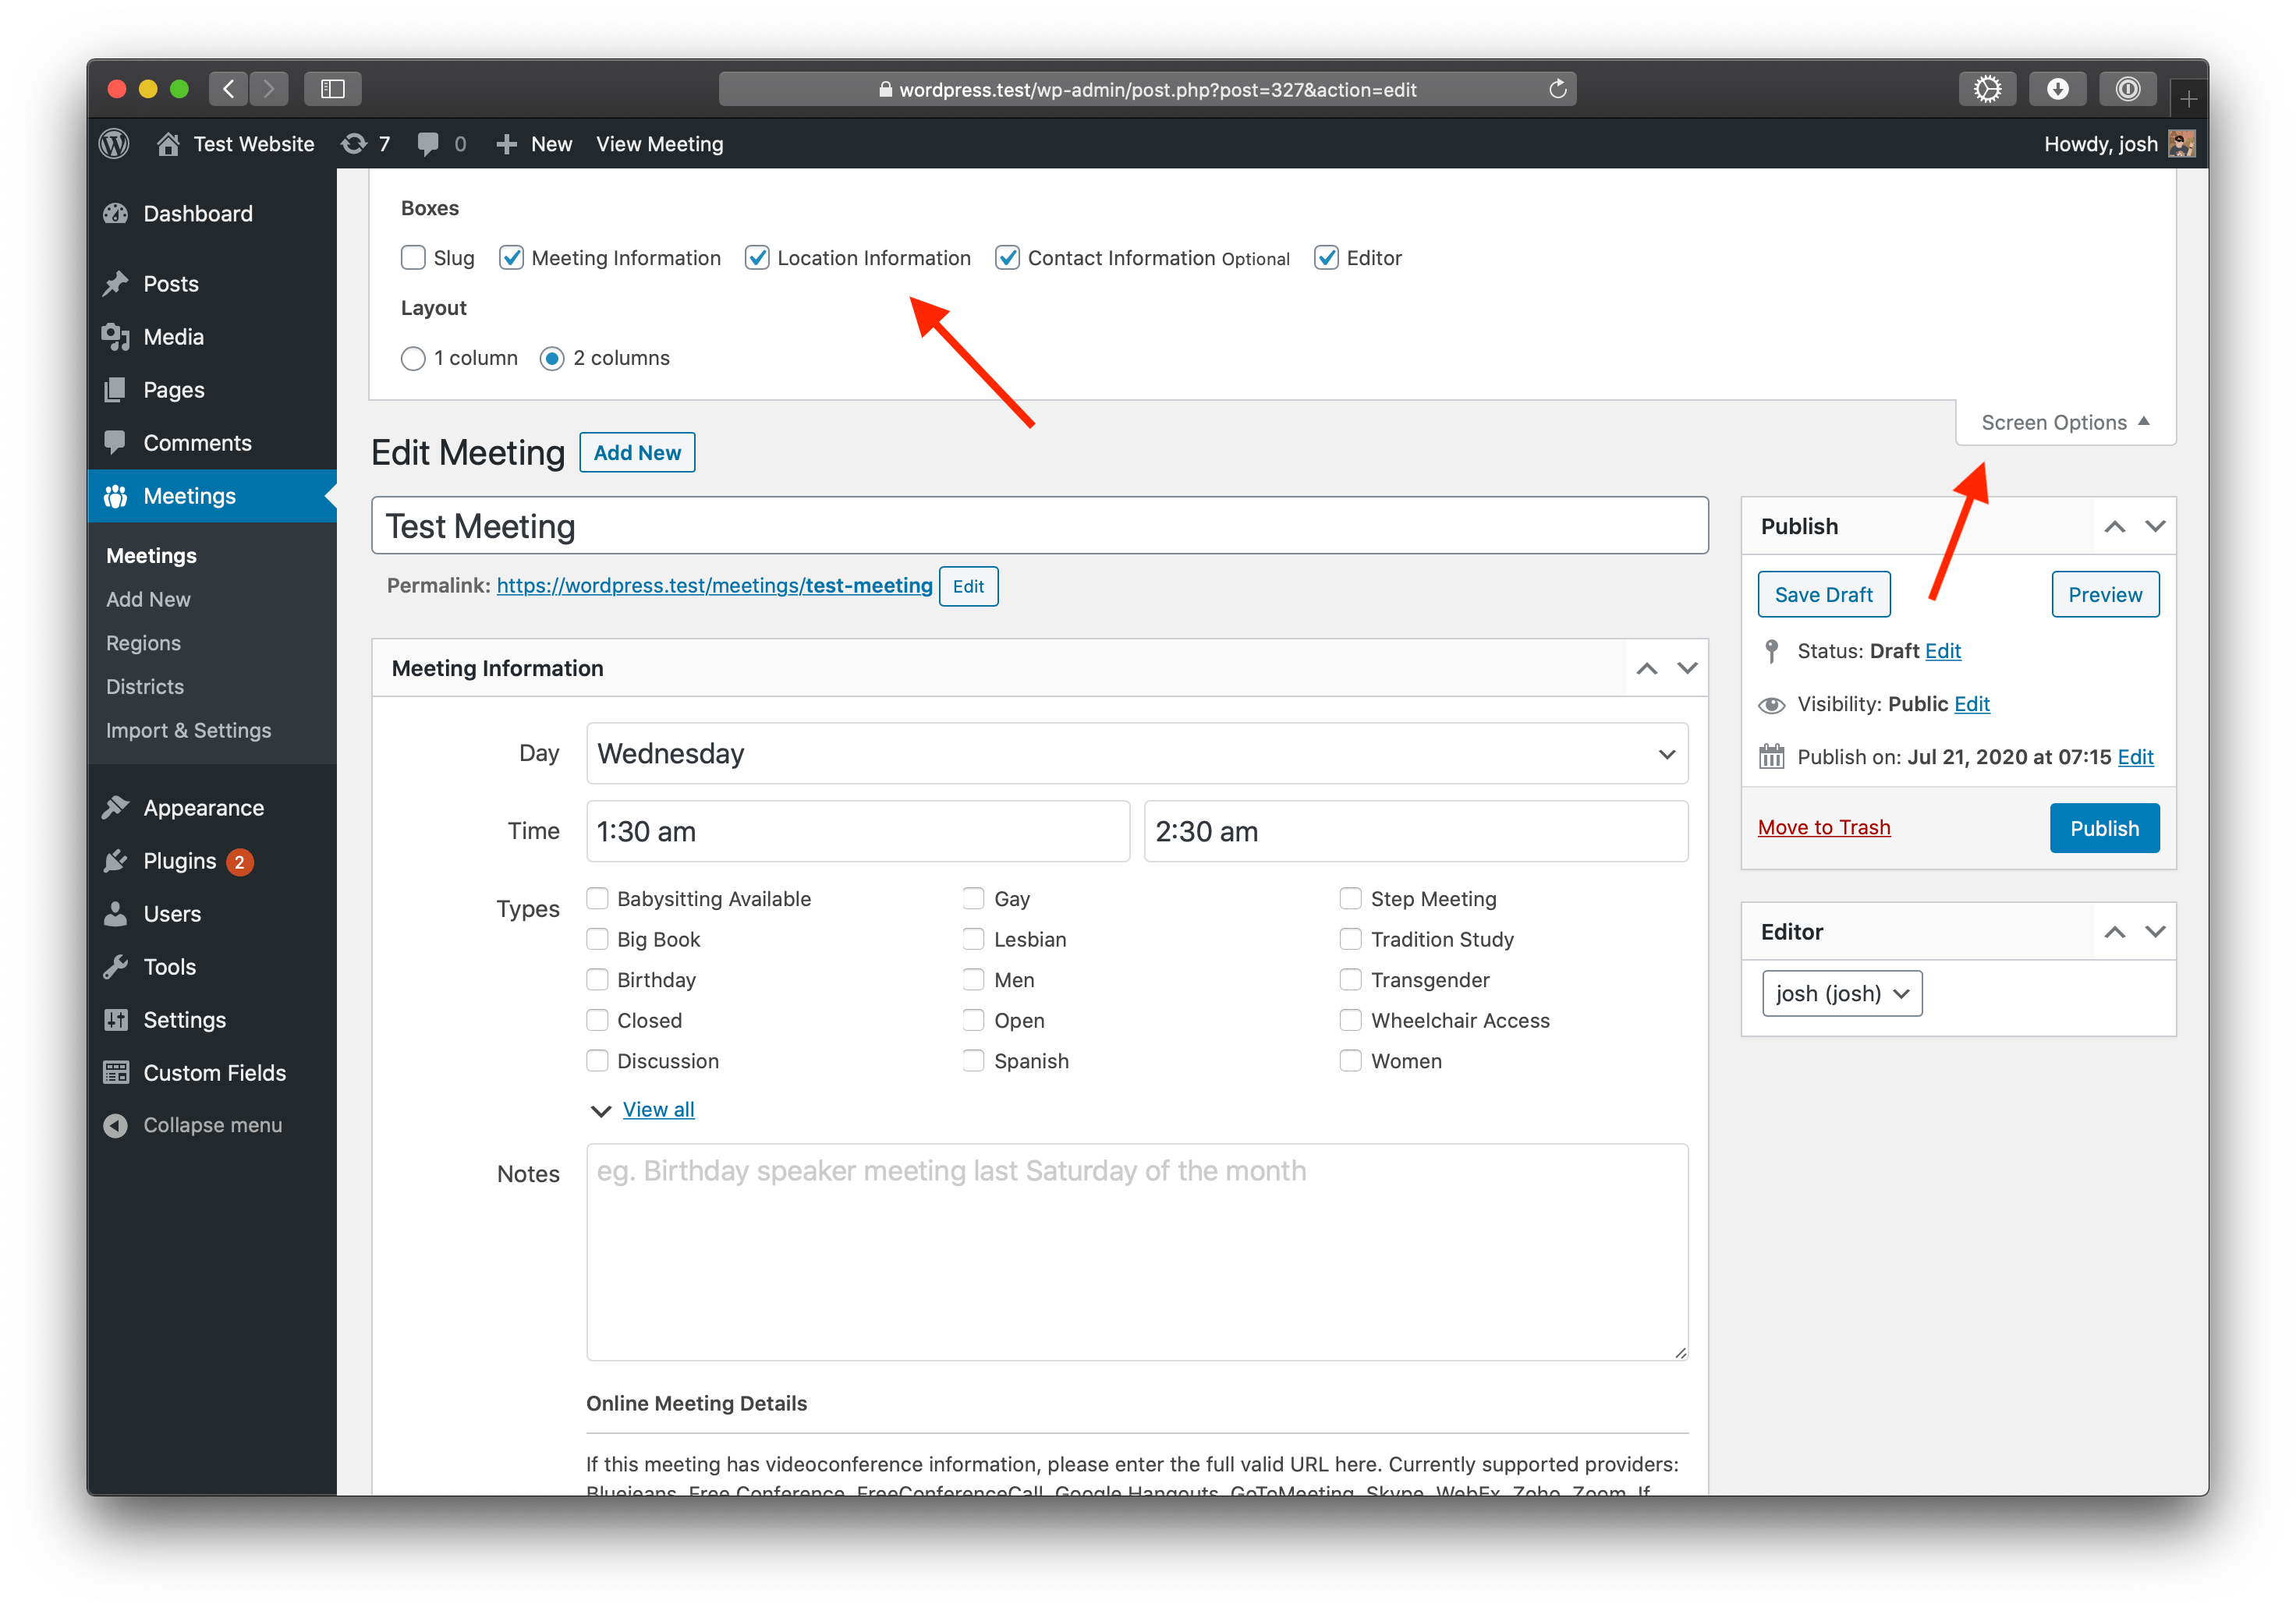The height and width of the screenshot is (1611, 2296).
Task: Toggle the browser sidebar icon
Action: coord(332,89)
